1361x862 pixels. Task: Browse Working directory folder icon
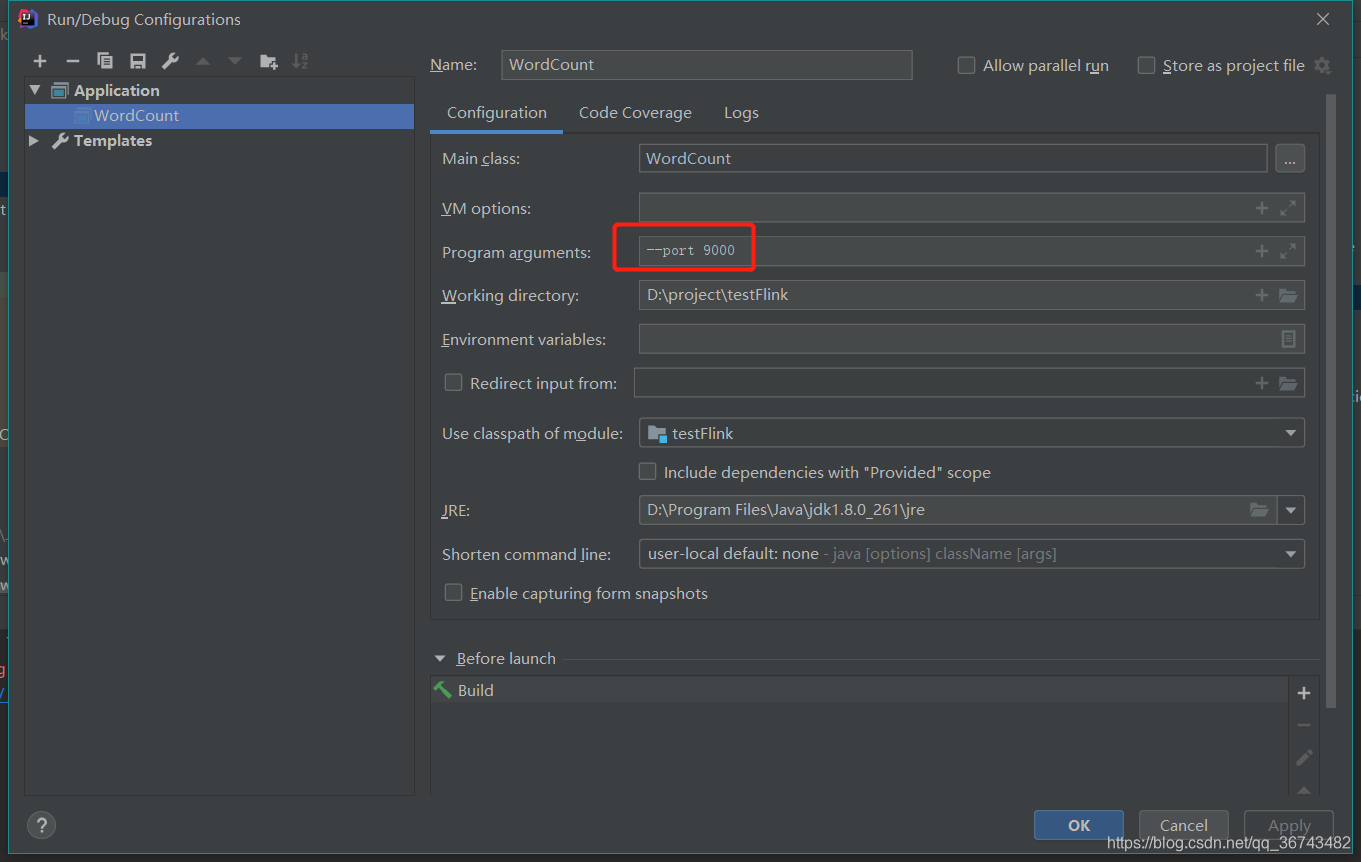coord(1288,295)
